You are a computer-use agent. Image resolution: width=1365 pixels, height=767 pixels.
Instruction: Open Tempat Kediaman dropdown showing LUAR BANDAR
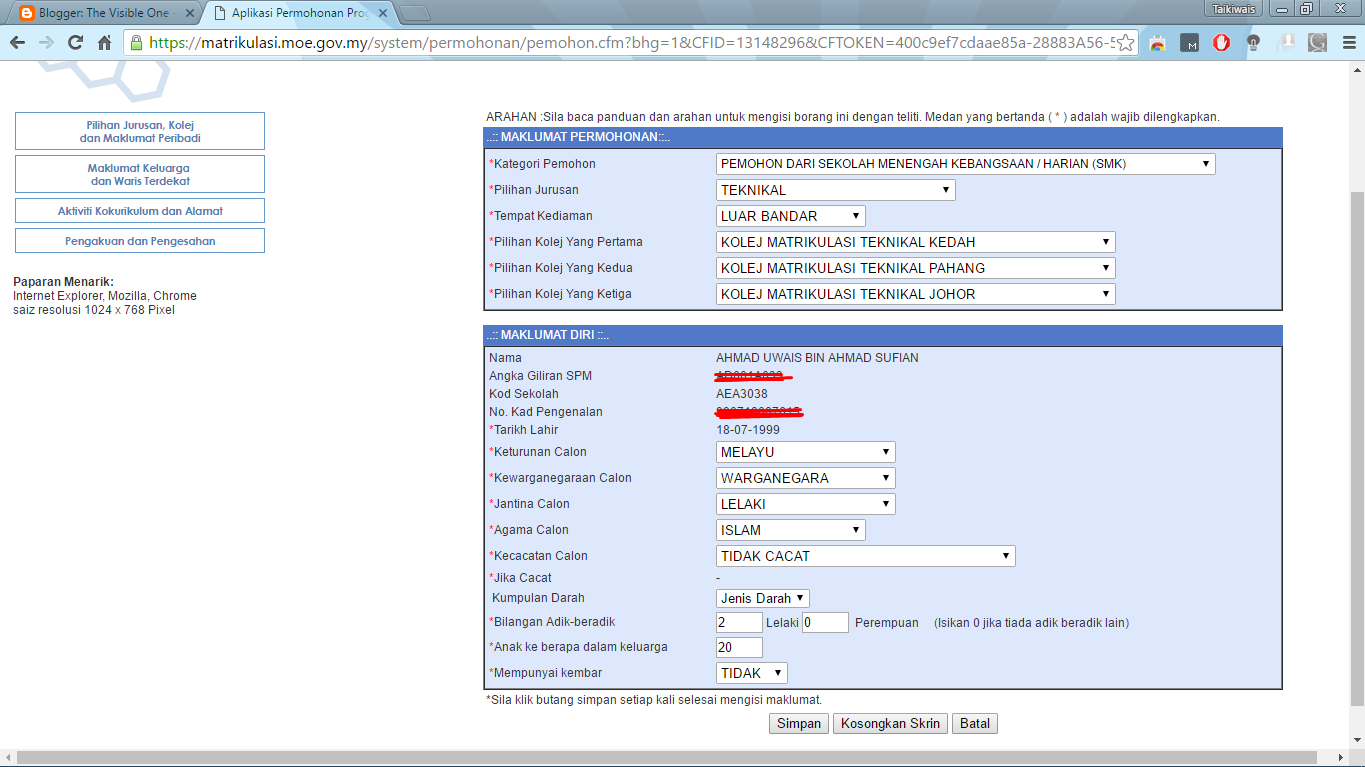[x=790, y=216]
